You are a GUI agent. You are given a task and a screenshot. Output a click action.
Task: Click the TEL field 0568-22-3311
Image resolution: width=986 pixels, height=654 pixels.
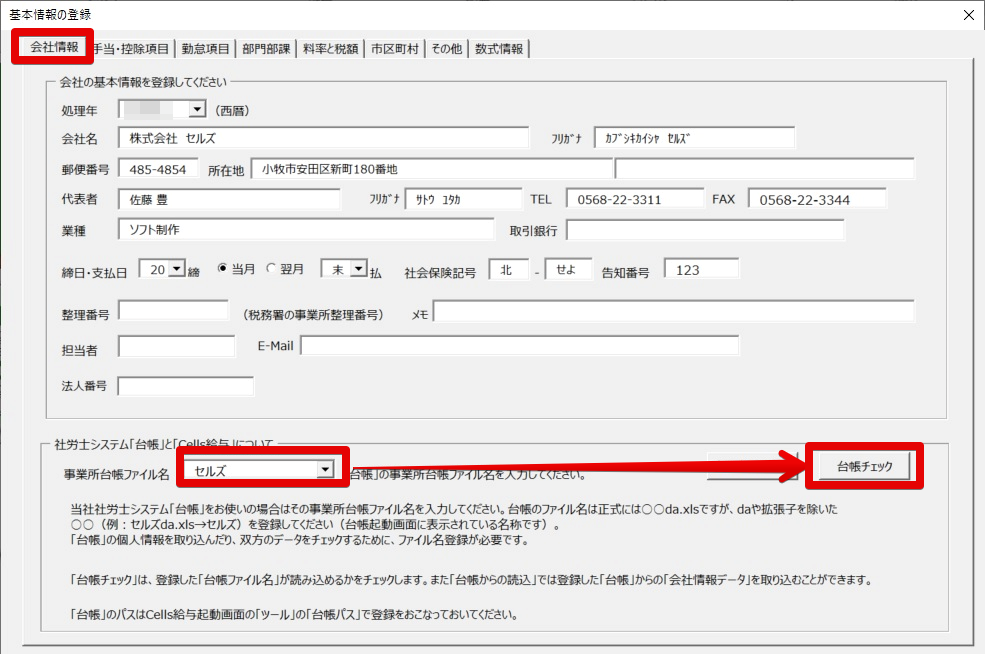click(x=635, y=199)
